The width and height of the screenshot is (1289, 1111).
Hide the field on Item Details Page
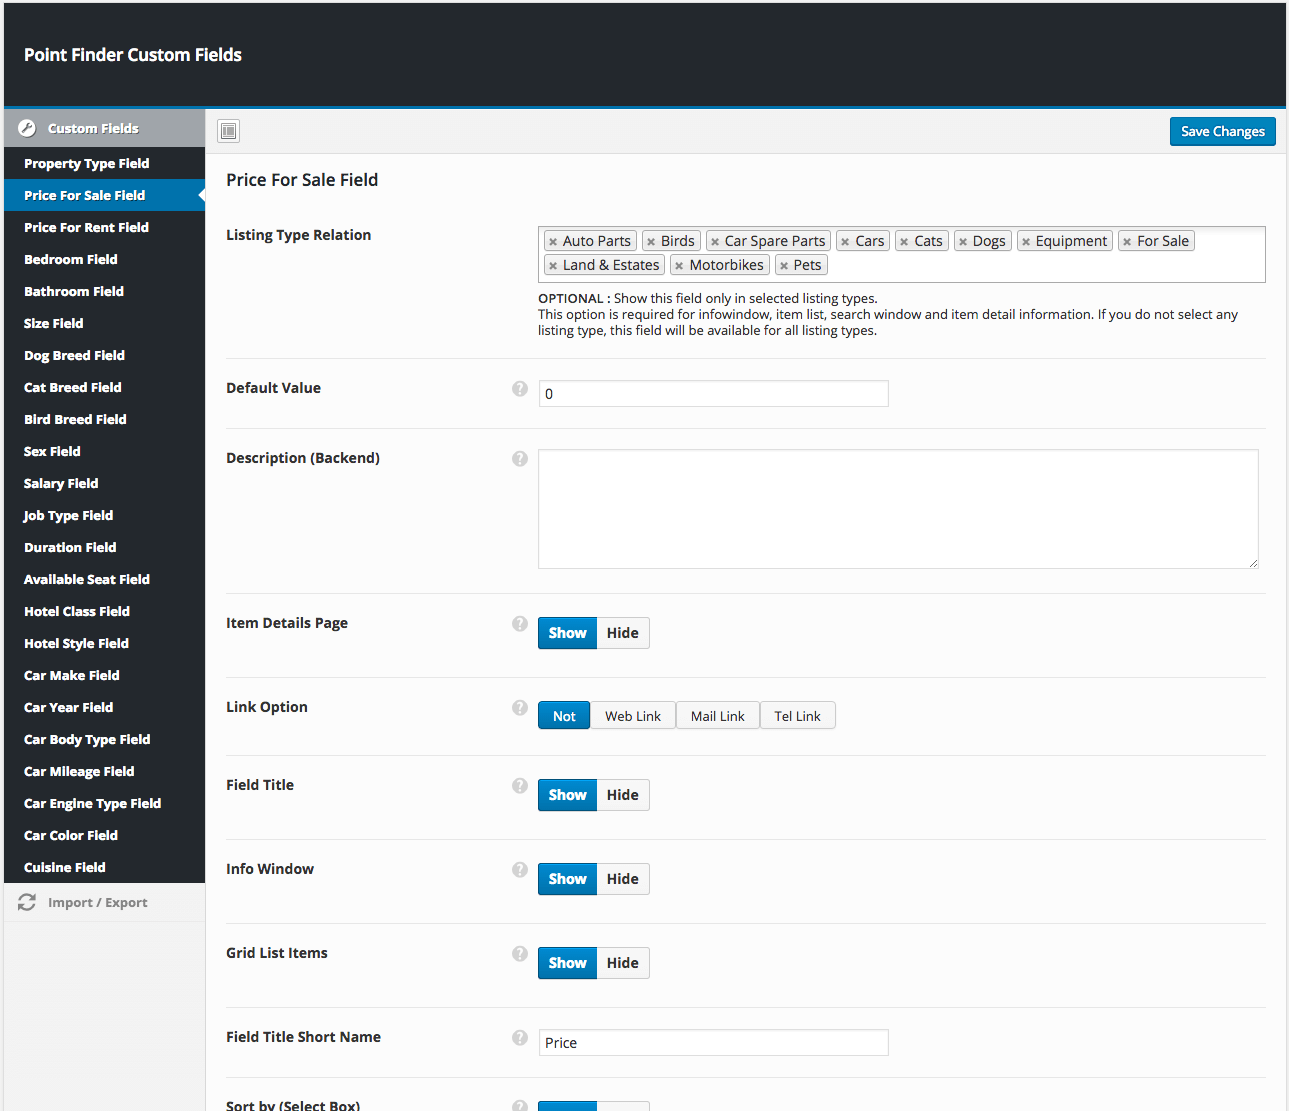point(622,633)
